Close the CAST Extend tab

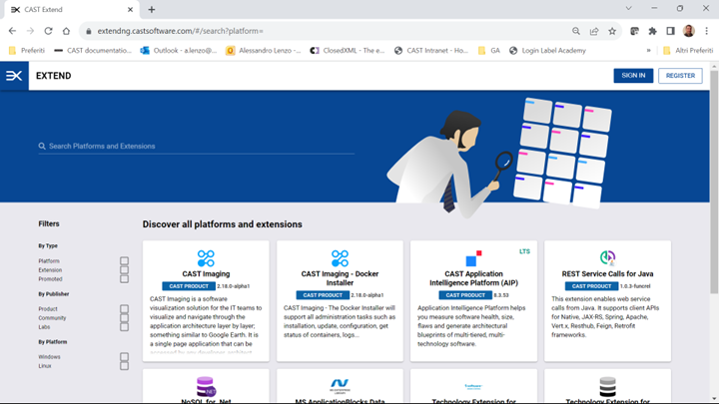coord(130,9)
